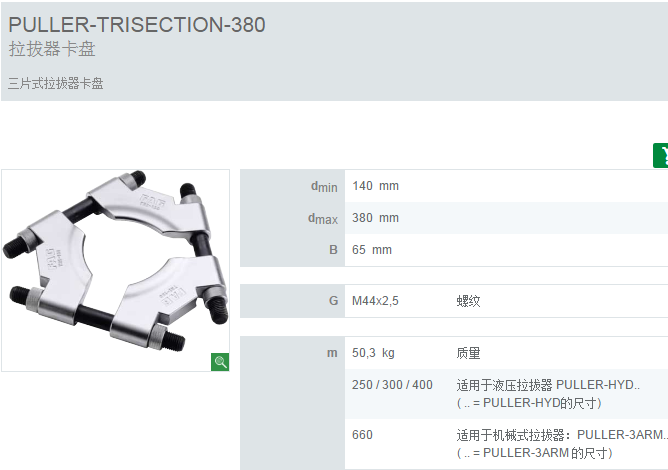
Task: Click the 质量 description text
Action: [x=468, y=353]
